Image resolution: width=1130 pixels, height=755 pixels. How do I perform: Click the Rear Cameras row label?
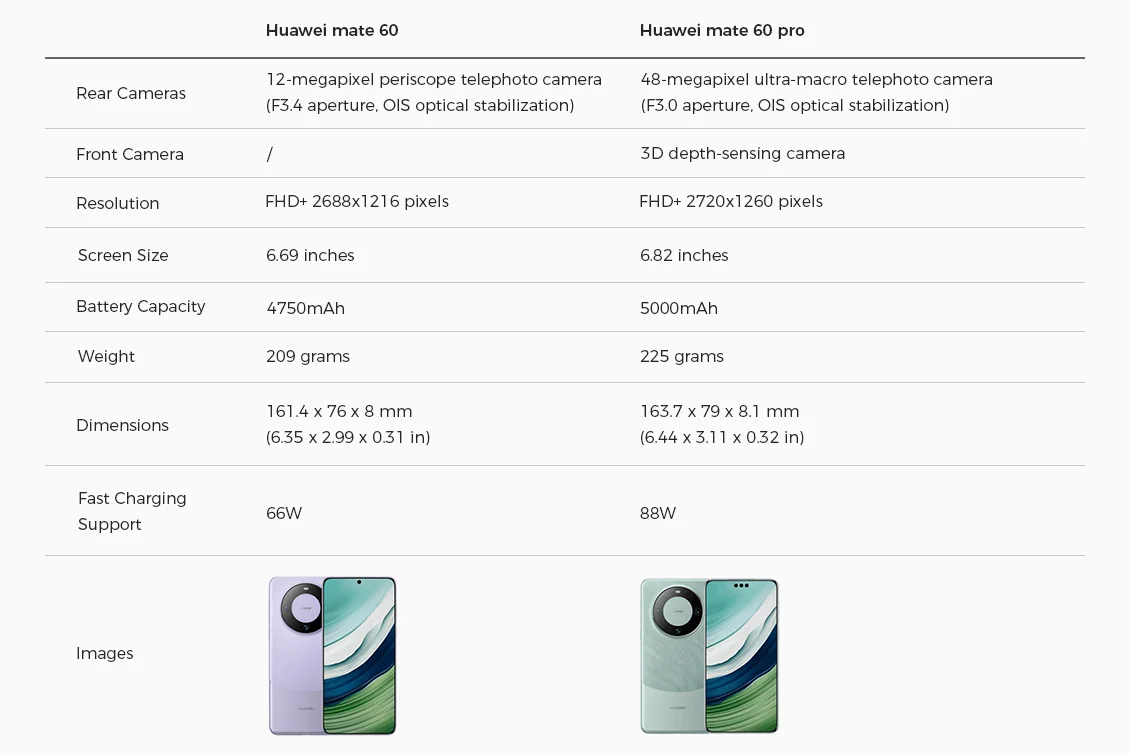click(131, 93)
